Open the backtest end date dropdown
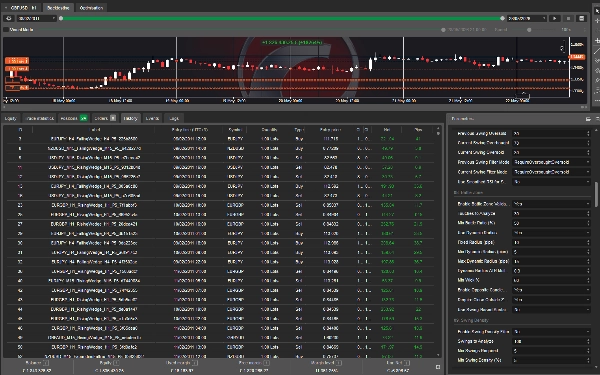Screen dimensions: 600x375 (527, 18)
